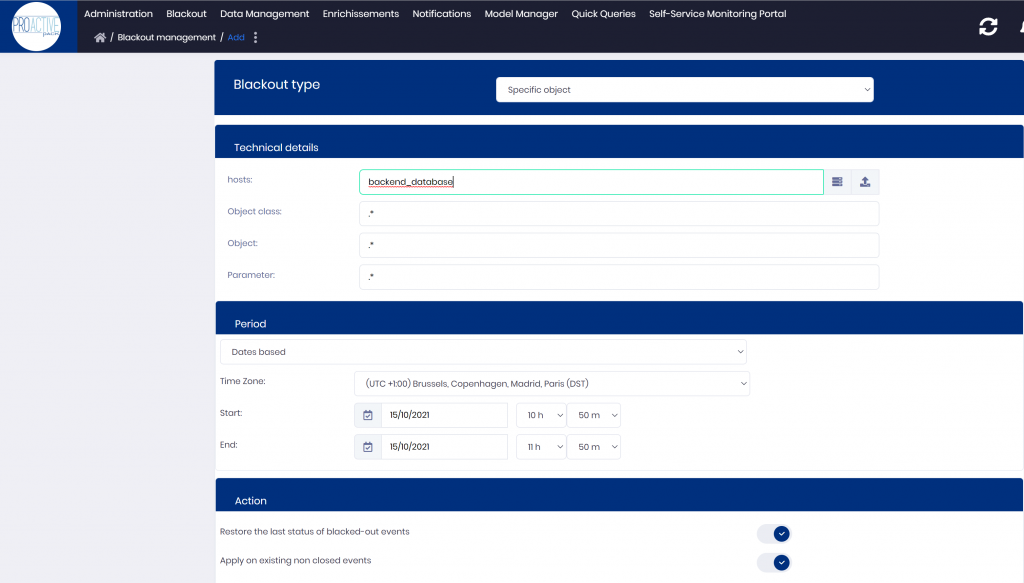The height and width of the screenshot is (583, 1024).
Task: Click the Technical details section header
Action: click(619, 142)
